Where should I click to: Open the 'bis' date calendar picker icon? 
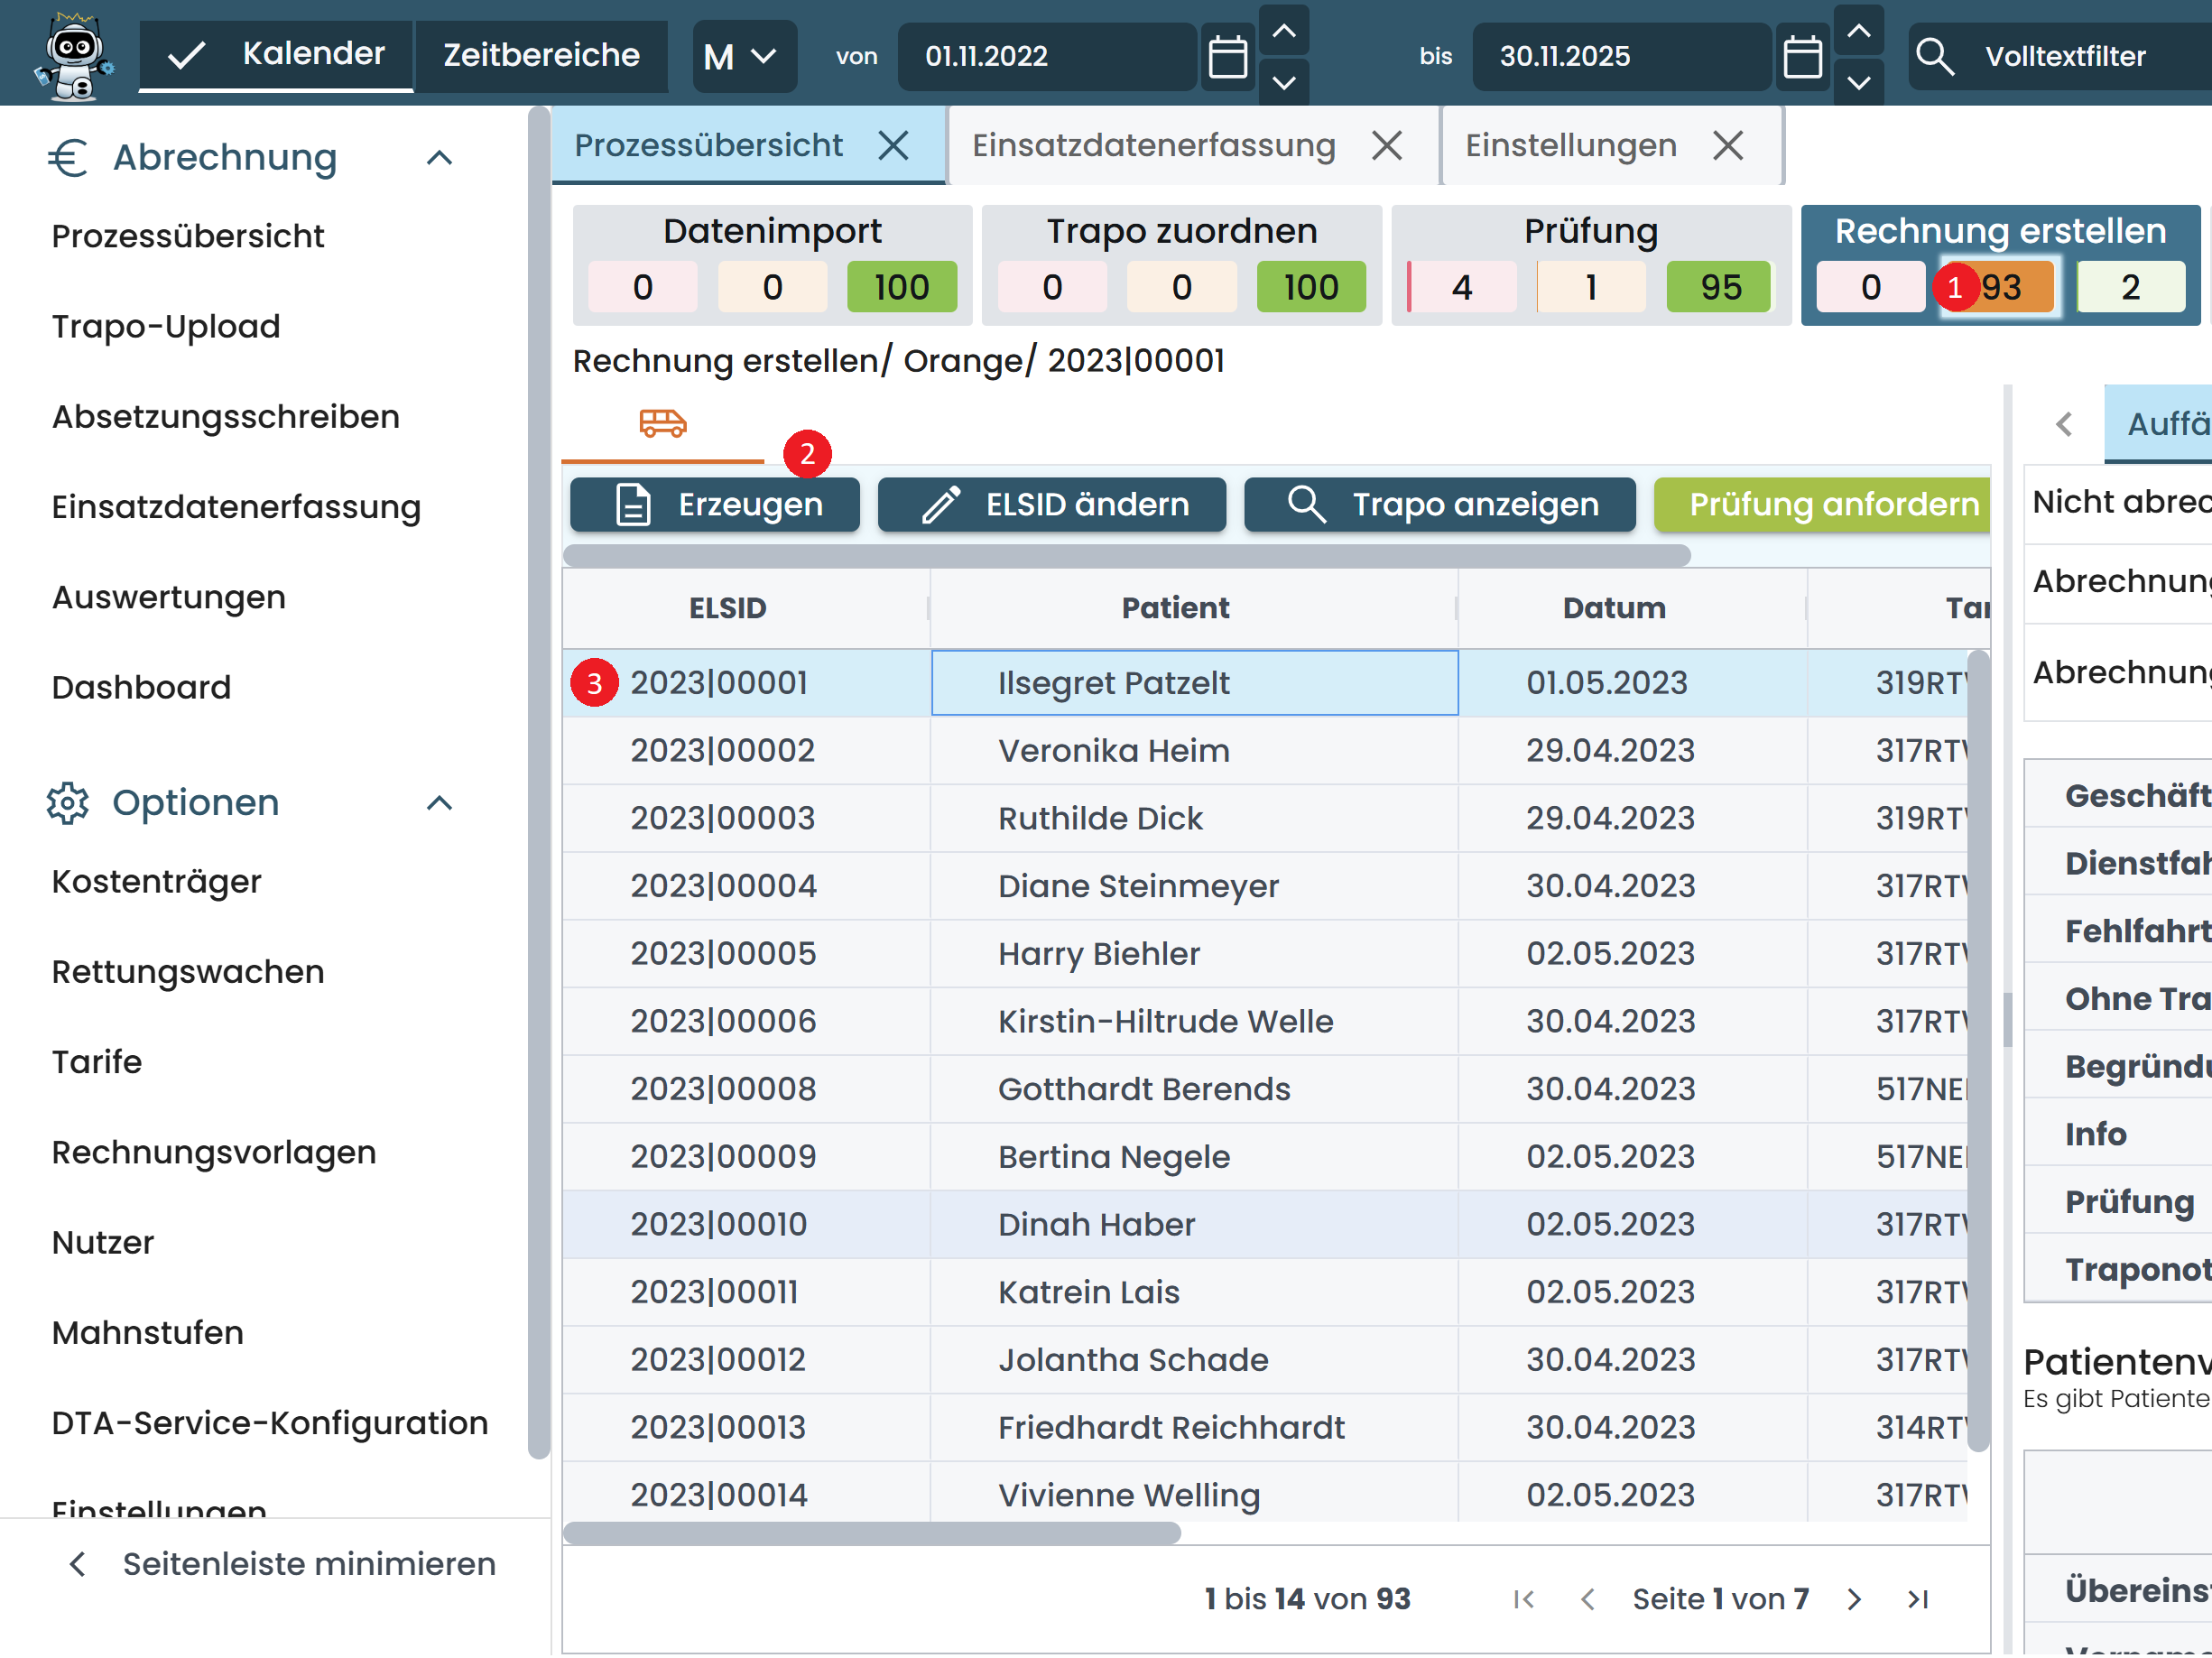(x=1802, y=56)
